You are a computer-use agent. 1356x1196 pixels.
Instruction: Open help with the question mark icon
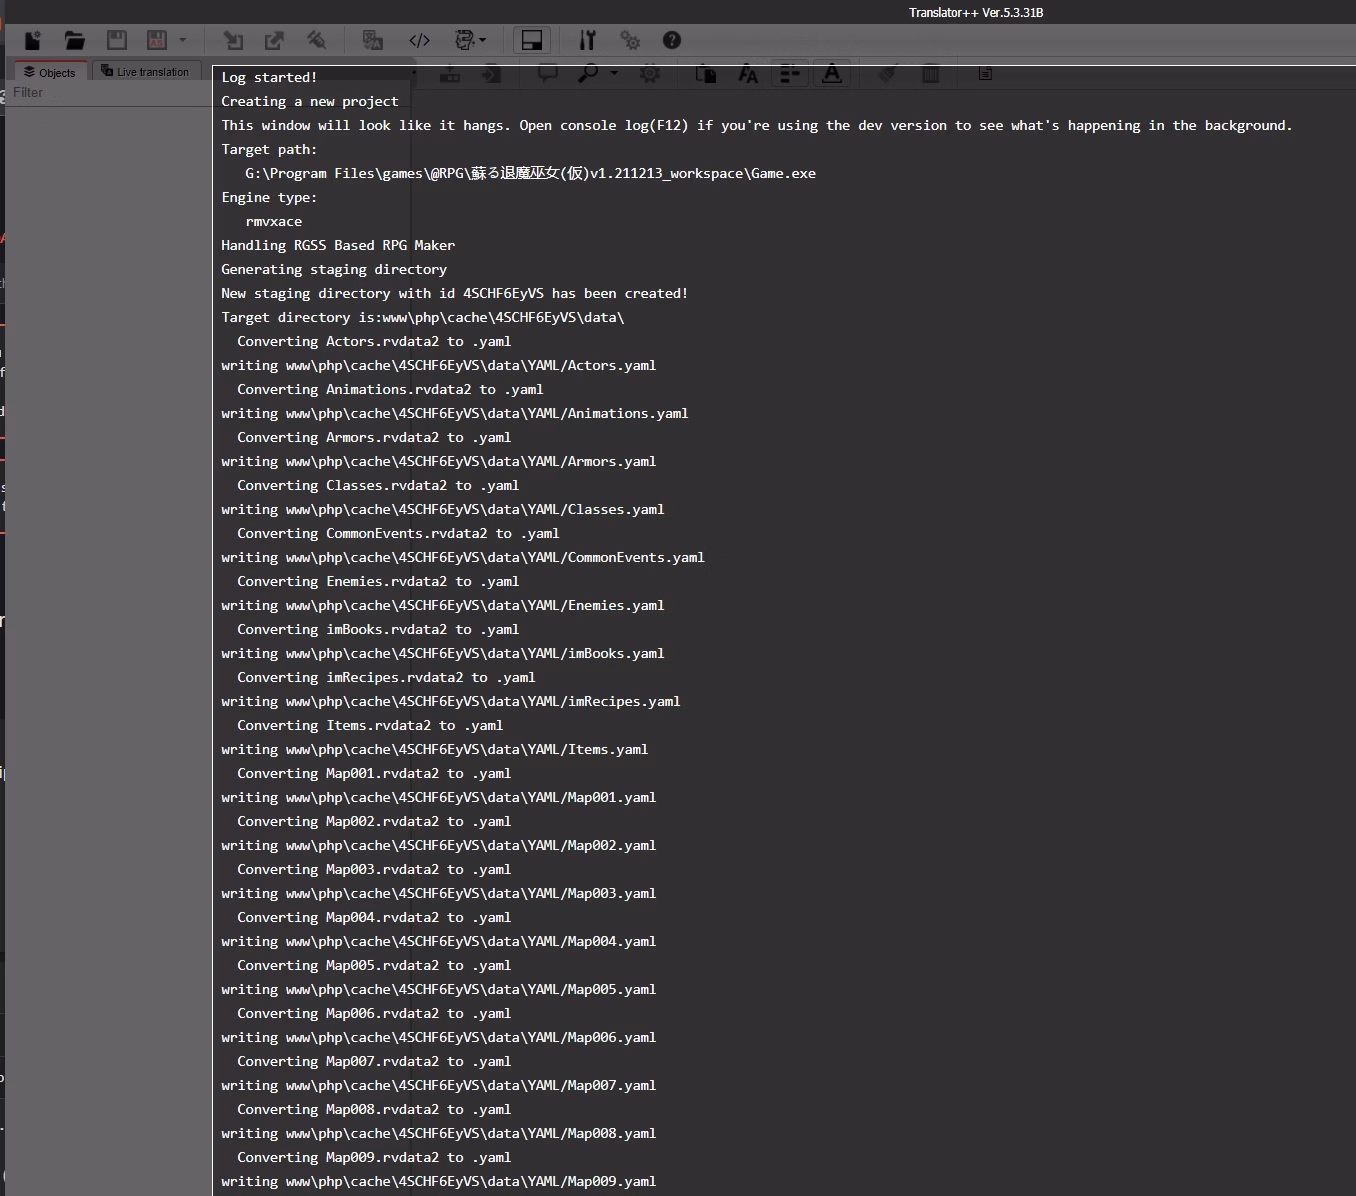[671, 40]
